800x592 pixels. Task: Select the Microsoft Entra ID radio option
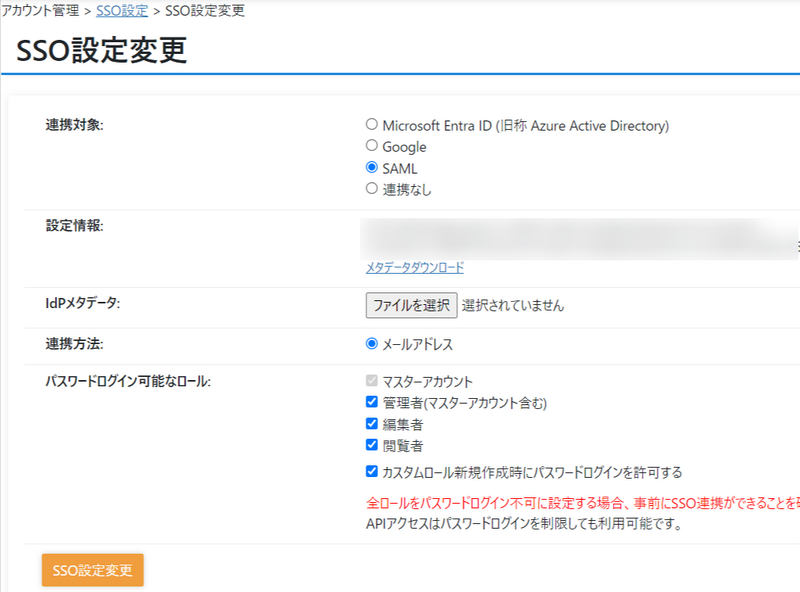point(372,125)
